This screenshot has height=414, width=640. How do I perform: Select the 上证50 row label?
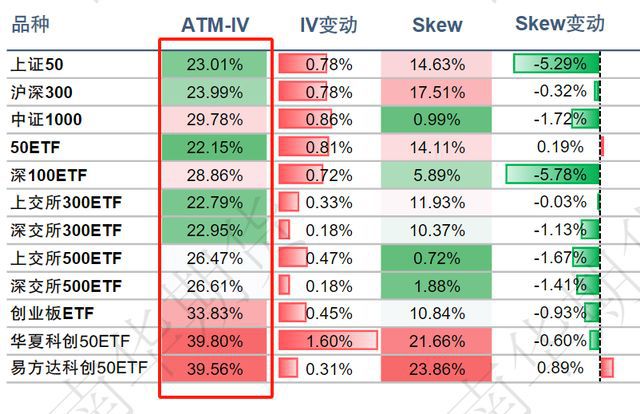(36, 65)
